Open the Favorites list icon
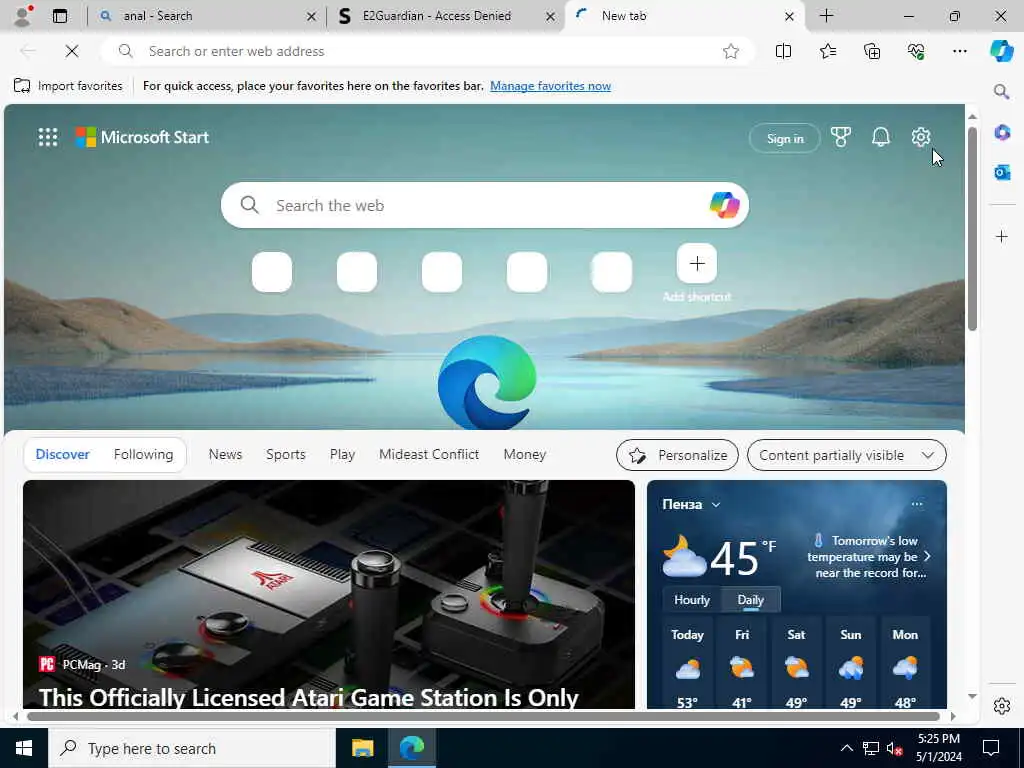Viewport: 1024px width, 768px height. [827, 51]
